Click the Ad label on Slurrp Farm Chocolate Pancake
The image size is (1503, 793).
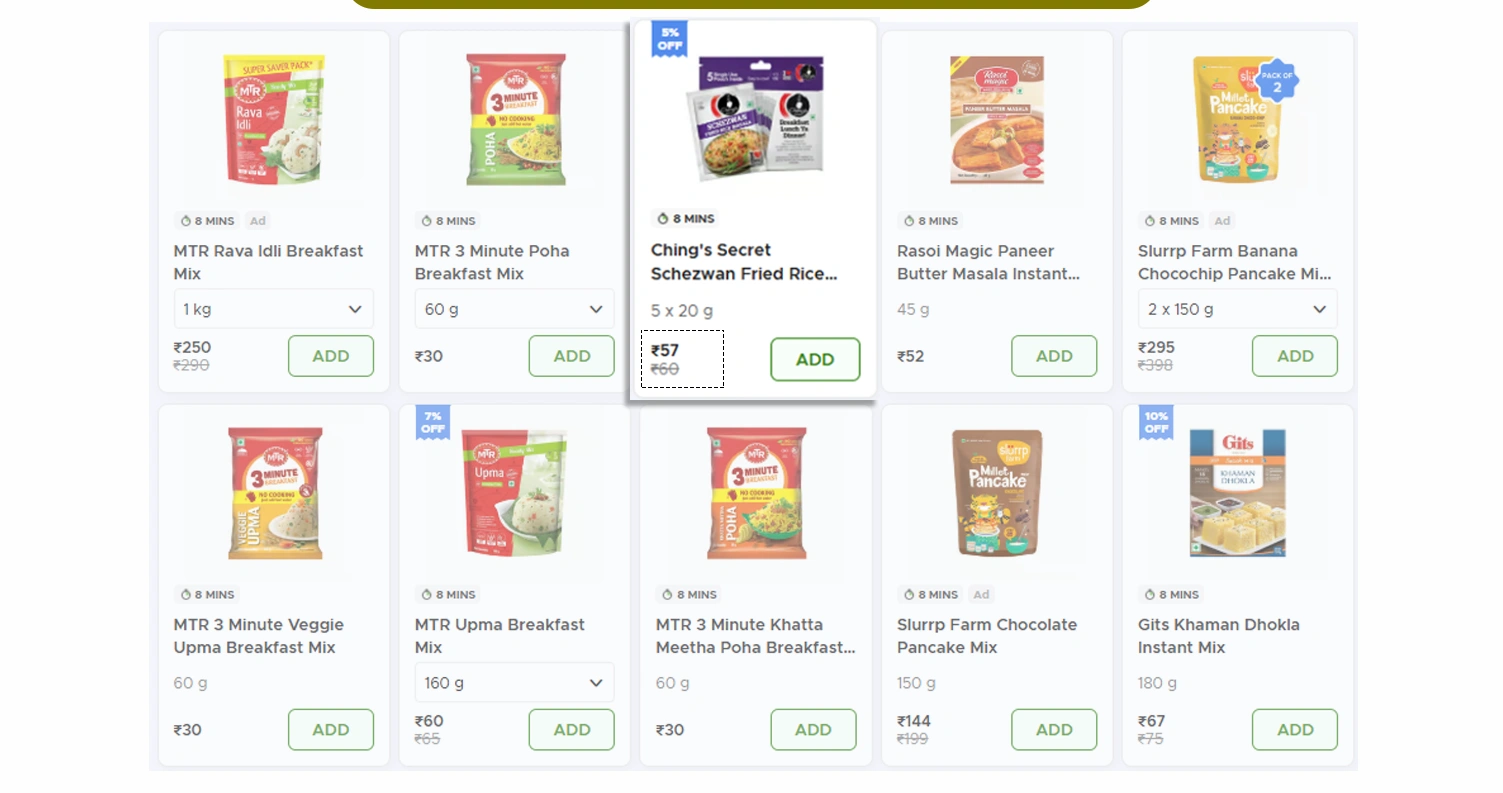981,595
